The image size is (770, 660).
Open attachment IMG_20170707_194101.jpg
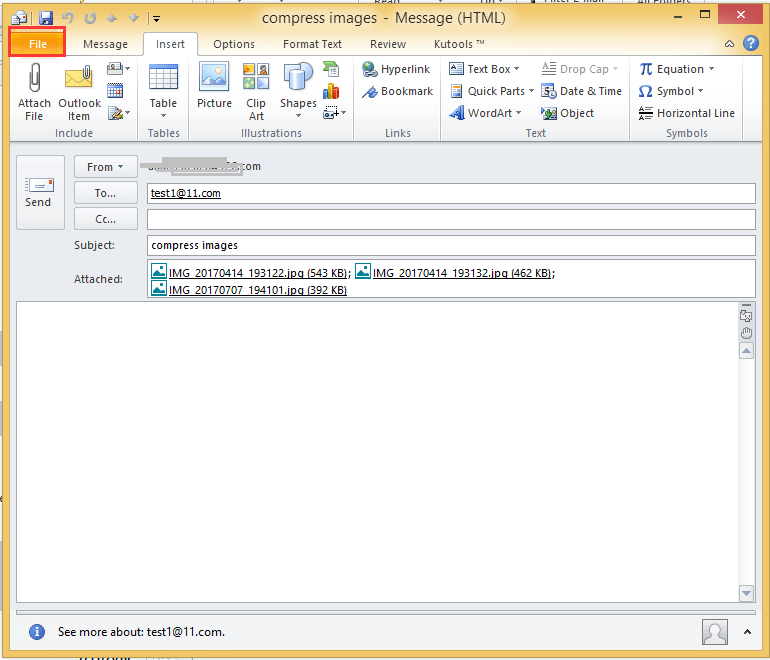click(256, 290)
